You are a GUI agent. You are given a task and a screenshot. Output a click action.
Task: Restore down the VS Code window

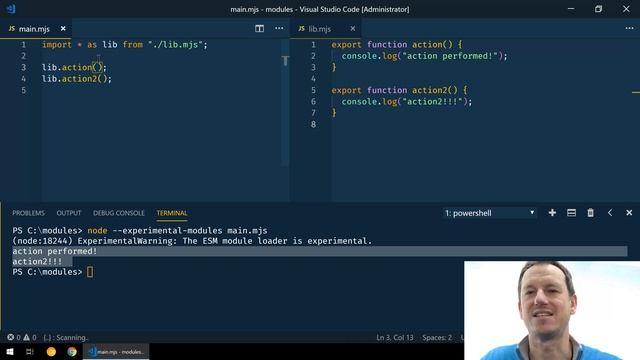tap(598, 9)
